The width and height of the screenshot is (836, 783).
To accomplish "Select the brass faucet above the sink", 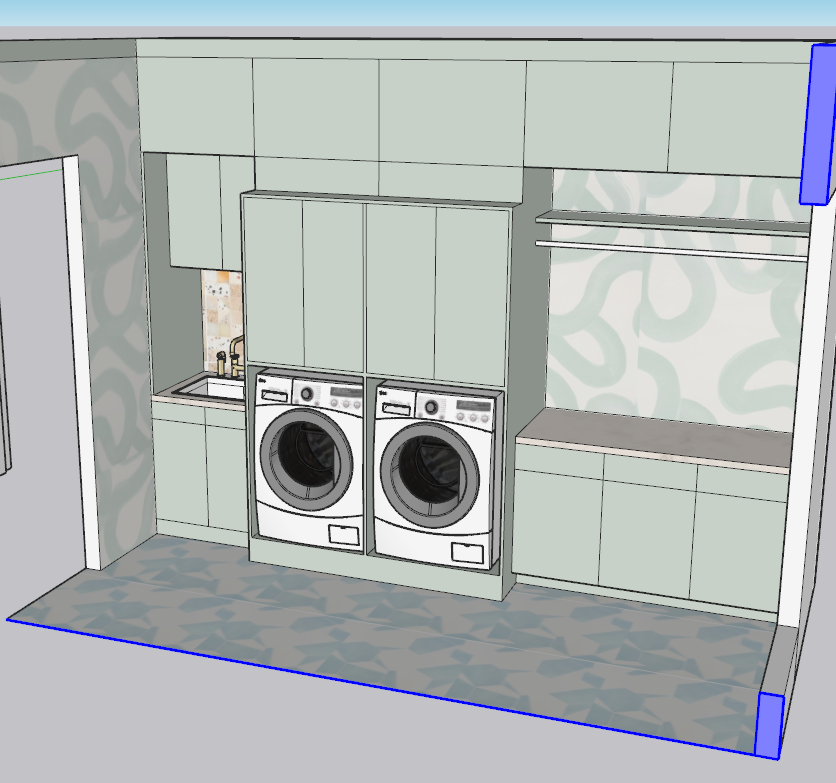I will [x=236, y=354].
